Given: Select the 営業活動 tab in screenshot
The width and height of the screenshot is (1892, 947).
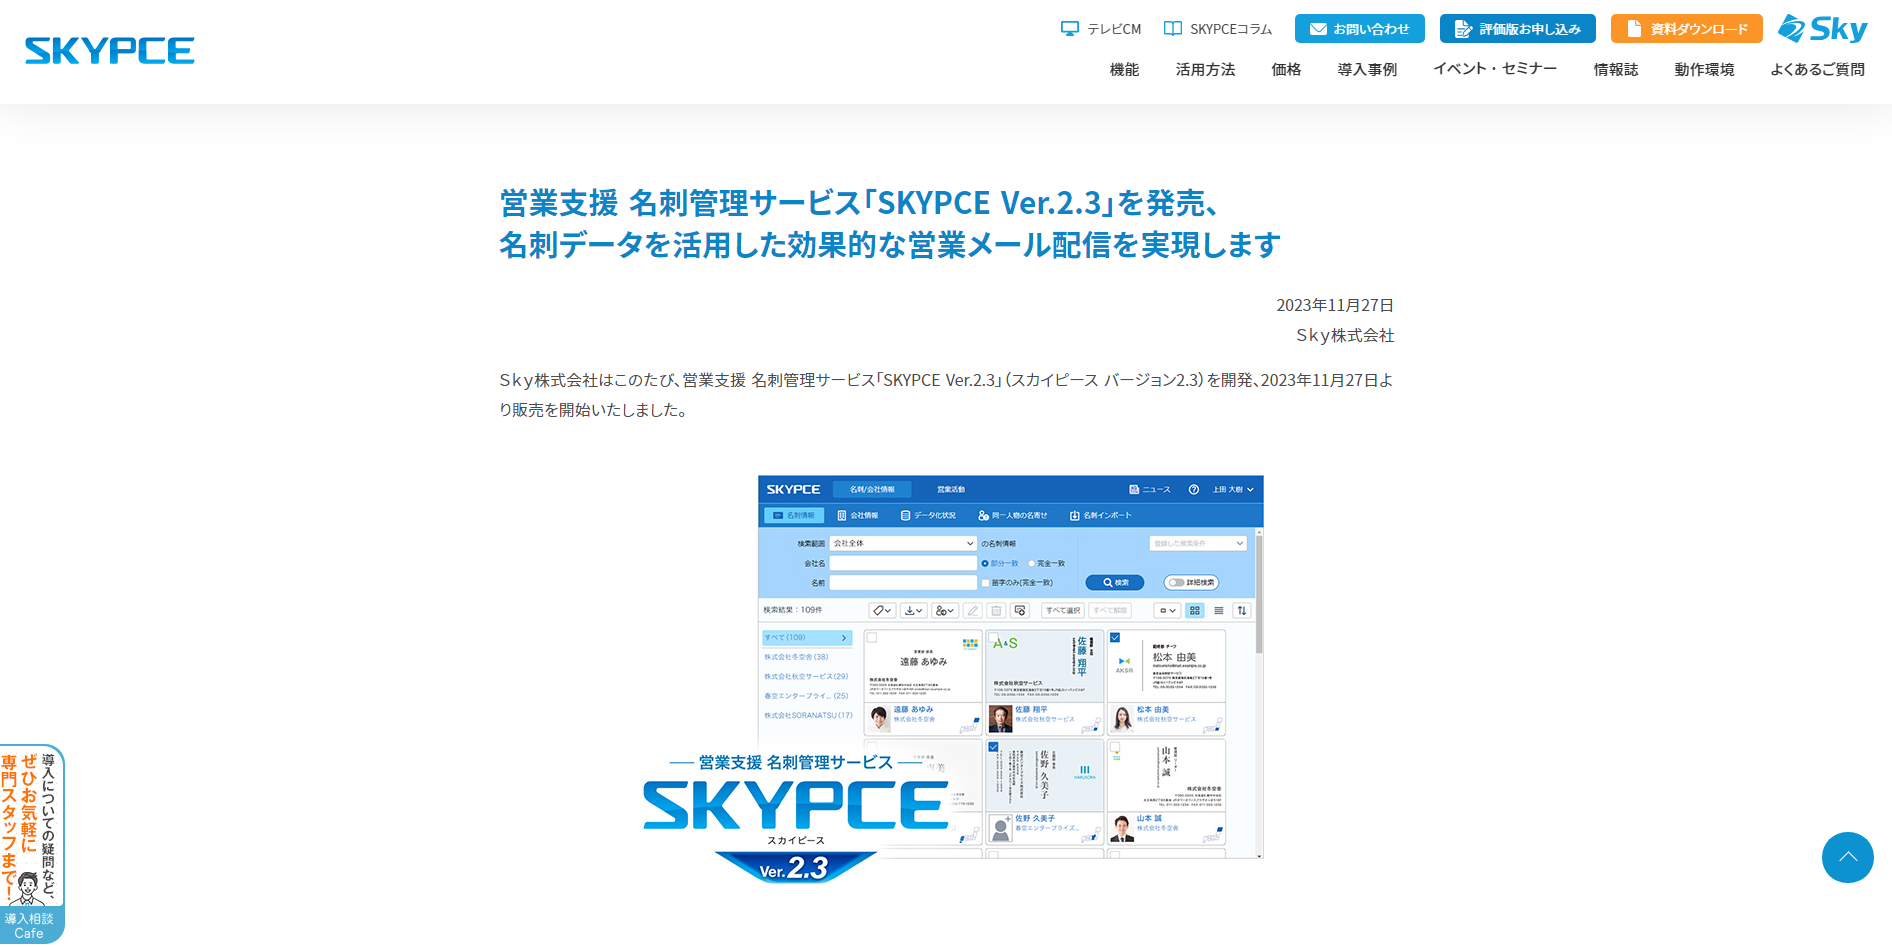Looking at the screenshot, I should (951, 489).
